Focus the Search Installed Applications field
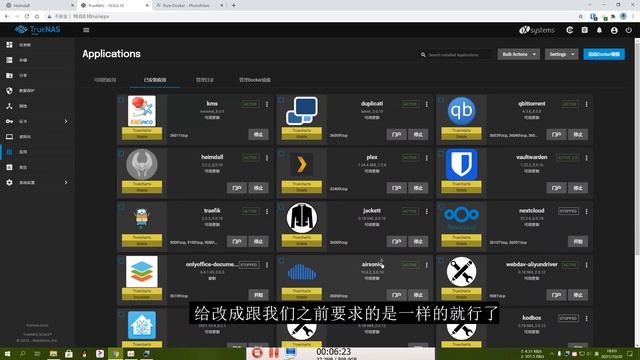This screenshot has height=360, width=640. click(456, 54)
